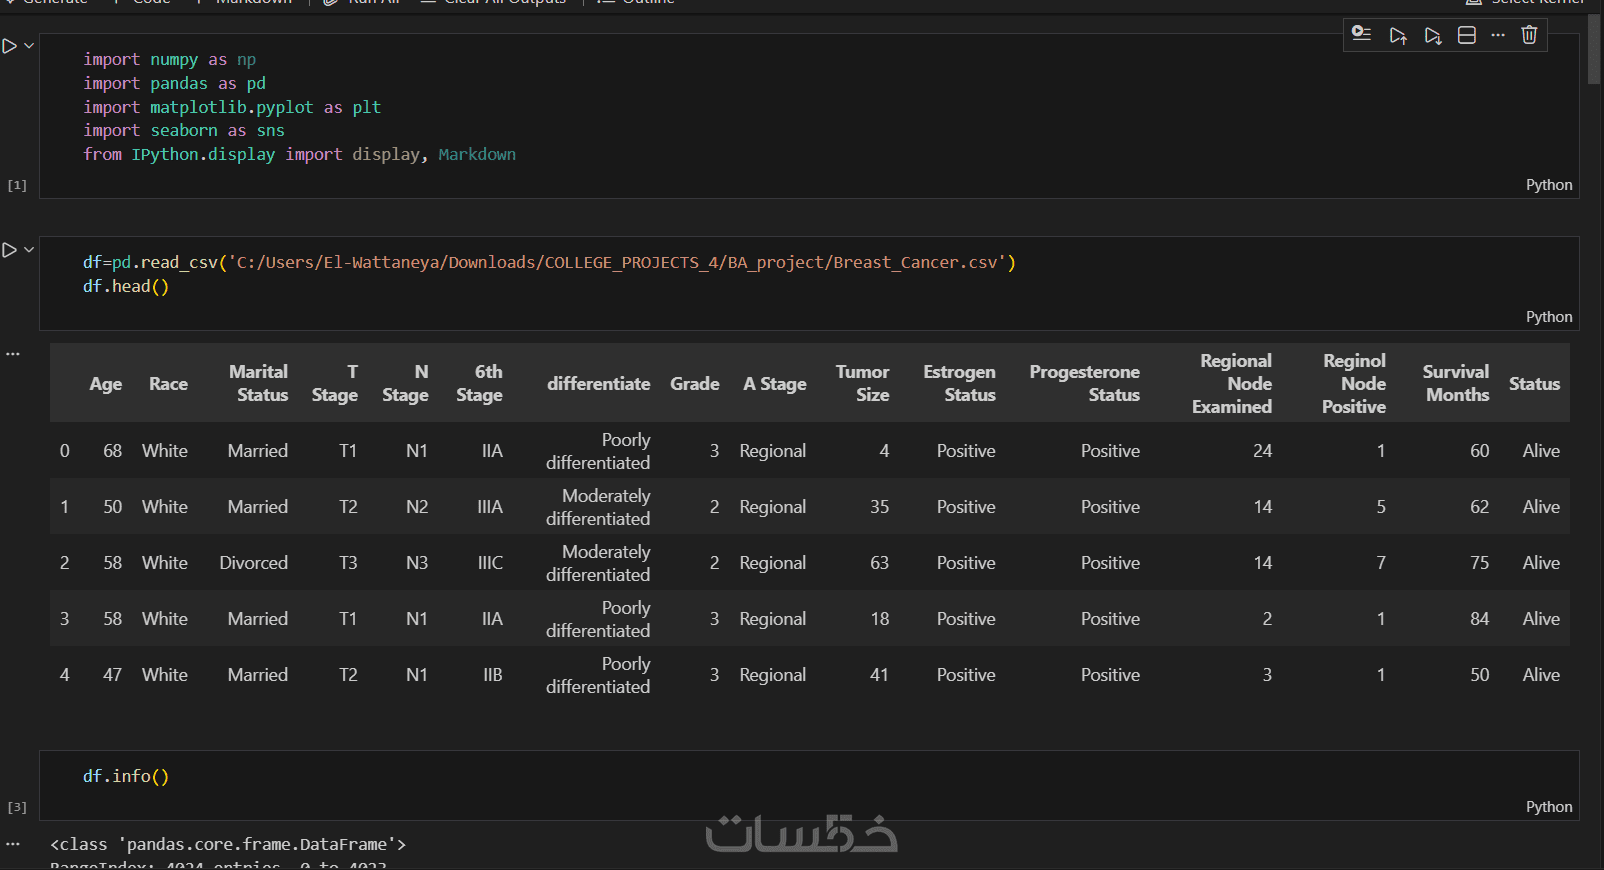Change Python language mode of imports cell
Image resolution: width=1604 pixels, height=870 pixels.
click(1548, 185)
